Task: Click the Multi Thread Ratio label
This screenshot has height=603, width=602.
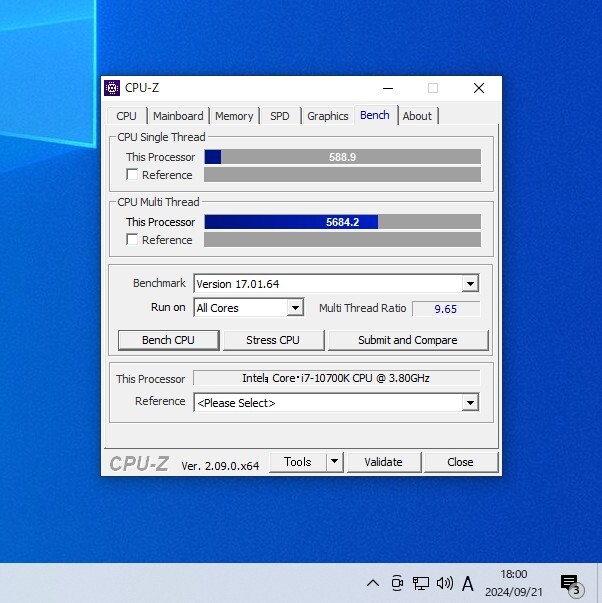Action: tap(363, 308)
